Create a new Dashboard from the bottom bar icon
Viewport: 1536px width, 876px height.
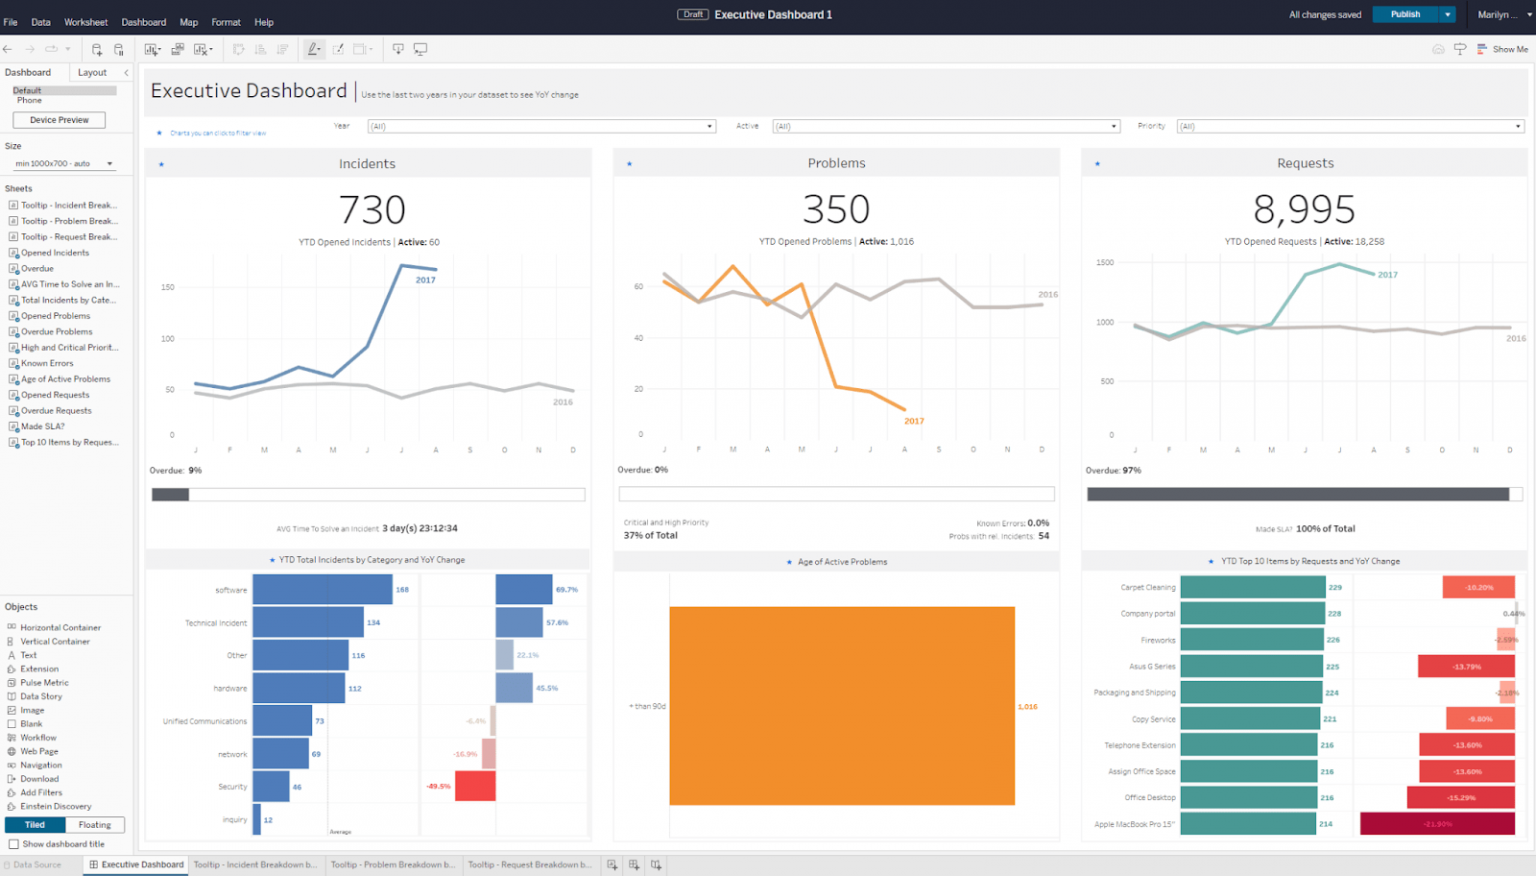634,864
